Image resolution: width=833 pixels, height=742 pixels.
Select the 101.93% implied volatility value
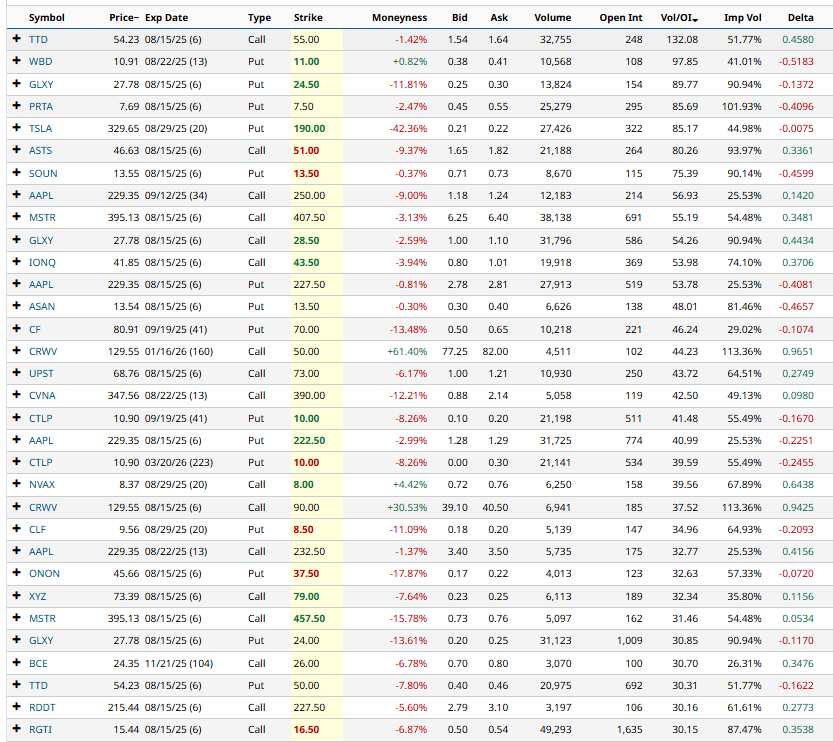coord(742,106)
